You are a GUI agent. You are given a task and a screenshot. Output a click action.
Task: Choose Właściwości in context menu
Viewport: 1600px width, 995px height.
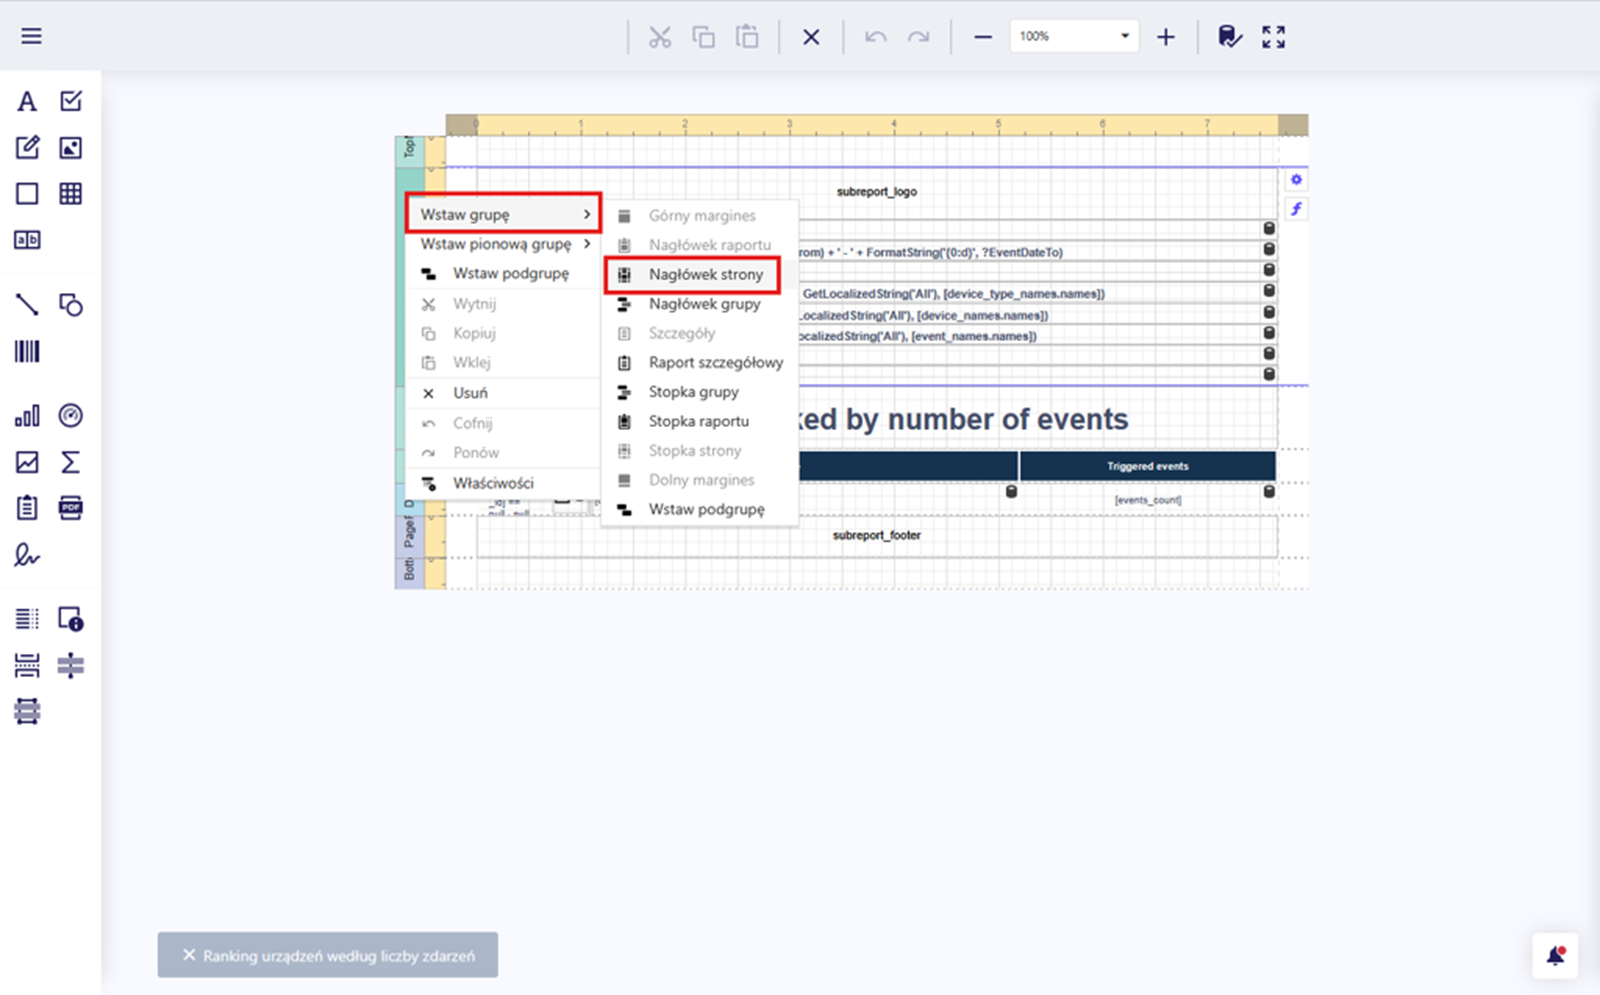[x=493, y=483]
